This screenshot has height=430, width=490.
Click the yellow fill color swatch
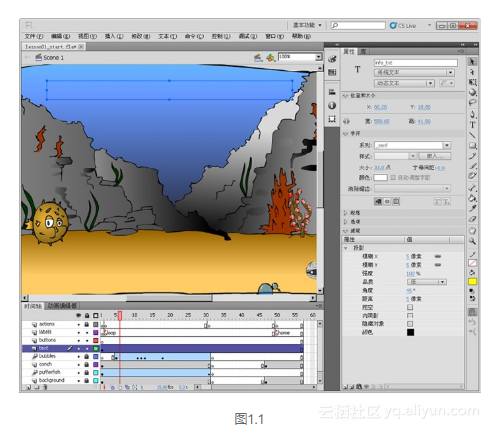tap(472, 282)
